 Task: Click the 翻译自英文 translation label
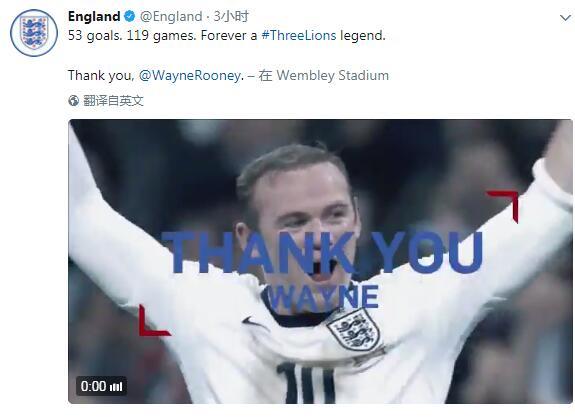[x=113, y=100]
